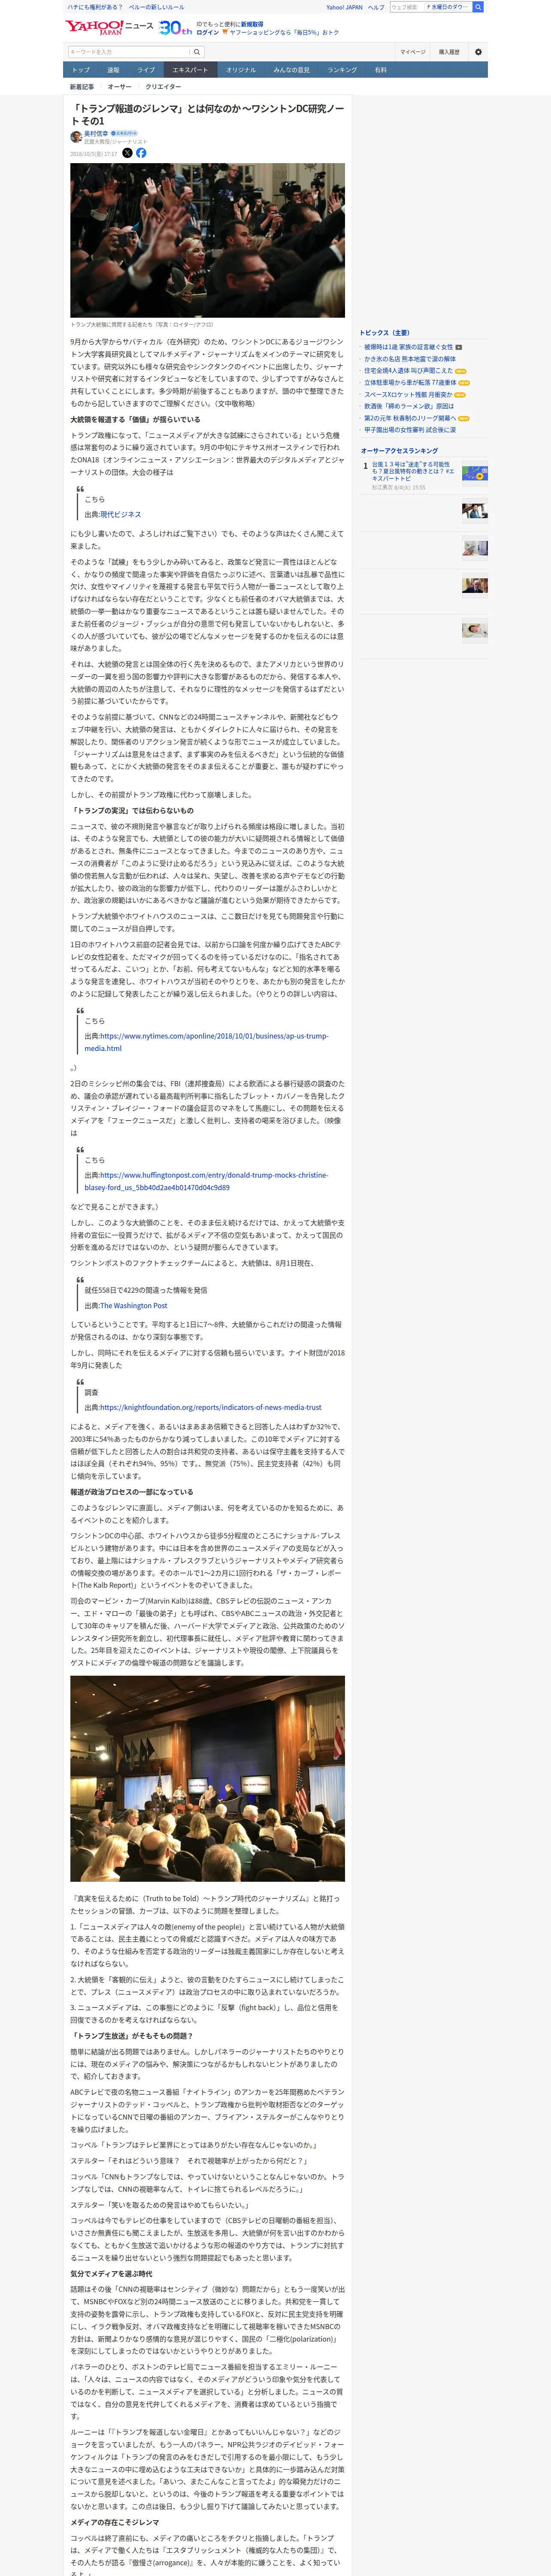Image resolution: width=551 pixels, height=2576 pixels.
Task: Open topic 住宅全焼4人遺体 叫び声聞こえた
Action: (409, 371)
